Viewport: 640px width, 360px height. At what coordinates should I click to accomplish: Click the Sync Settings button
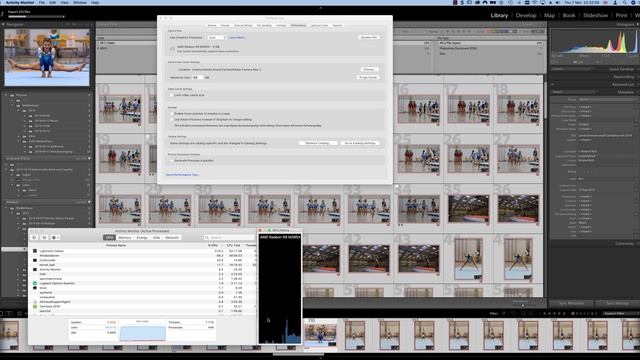pos(617,303)
